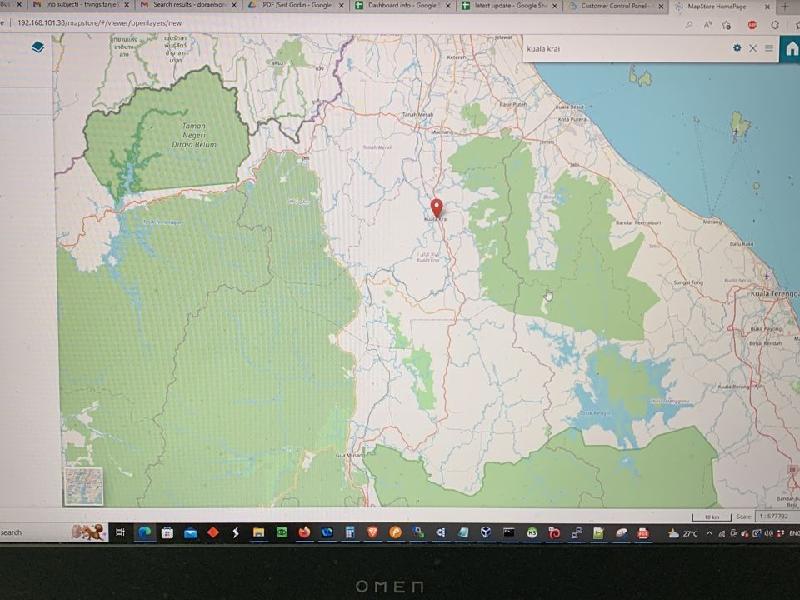This screenshot has height=600, width=800.
Task: Open the Windows Start menu
Action: coord(120,531)
